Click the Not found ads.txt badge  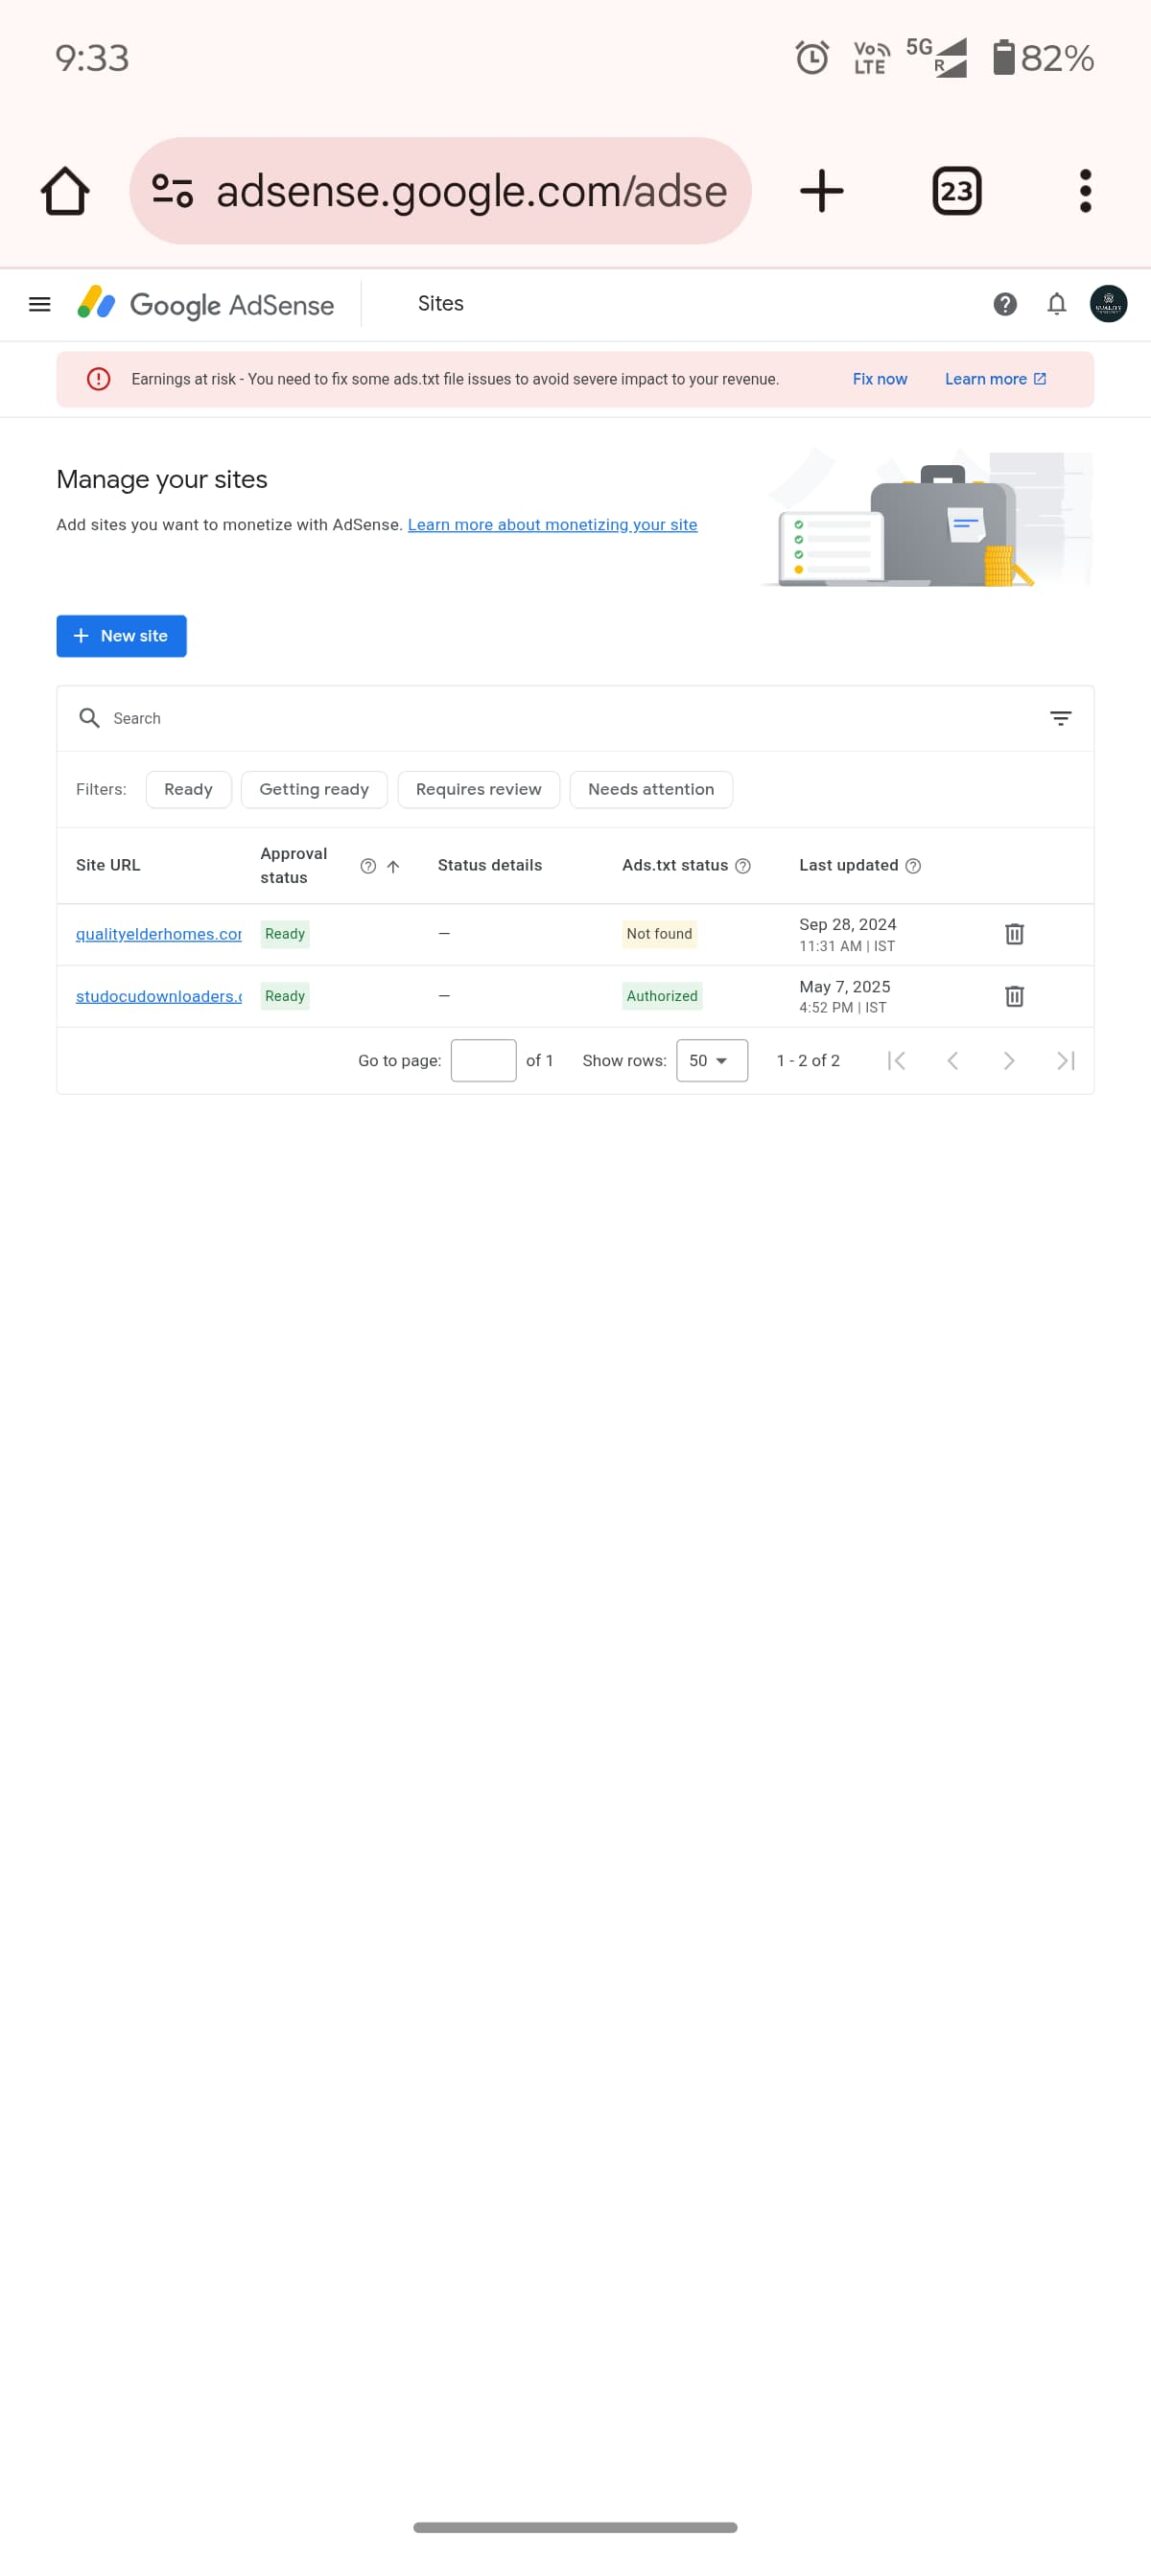pos(659,934)
